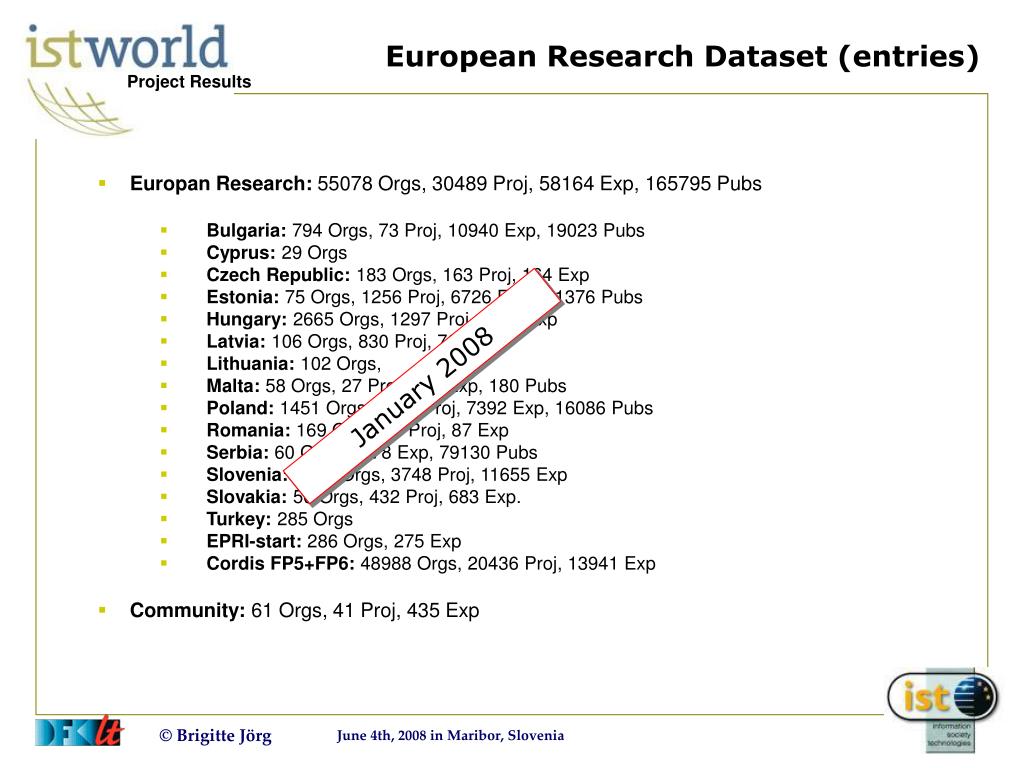Click the June 4th, 2008 in Maribor footer
The image size is (1024, 768).
[x=451, y=735]
